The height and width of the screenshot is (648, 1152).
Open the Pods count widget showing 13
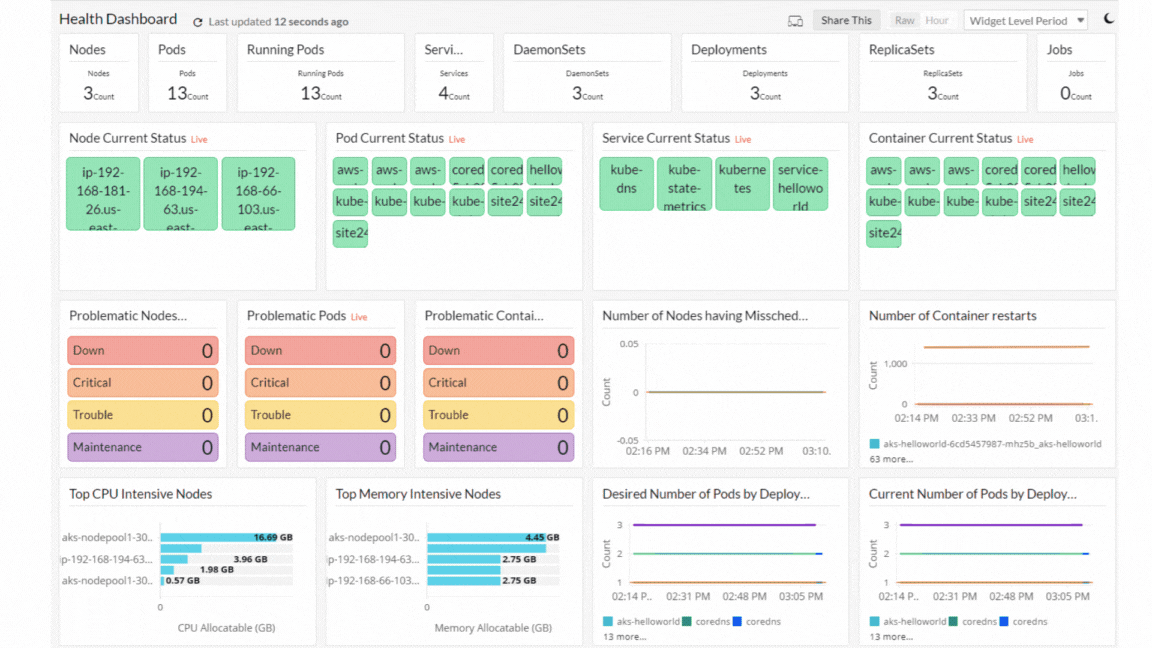point(187,73)
